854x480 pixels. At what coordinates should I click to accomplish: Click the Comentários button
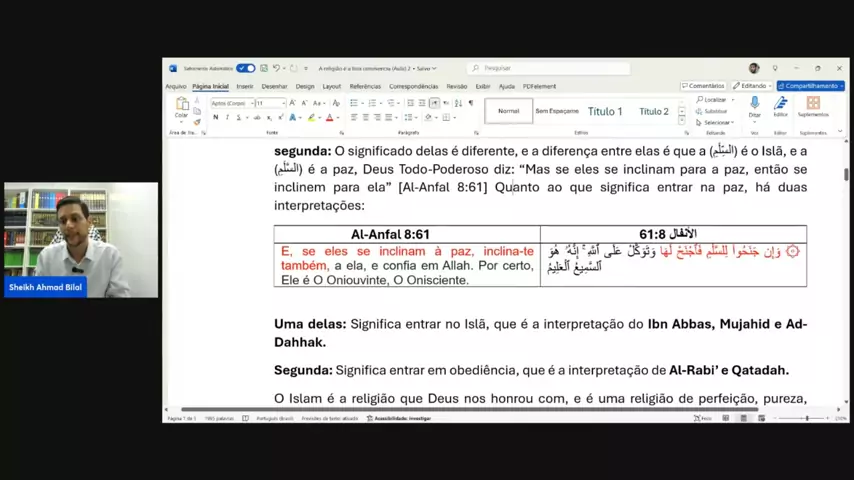(x=703, y=86)
